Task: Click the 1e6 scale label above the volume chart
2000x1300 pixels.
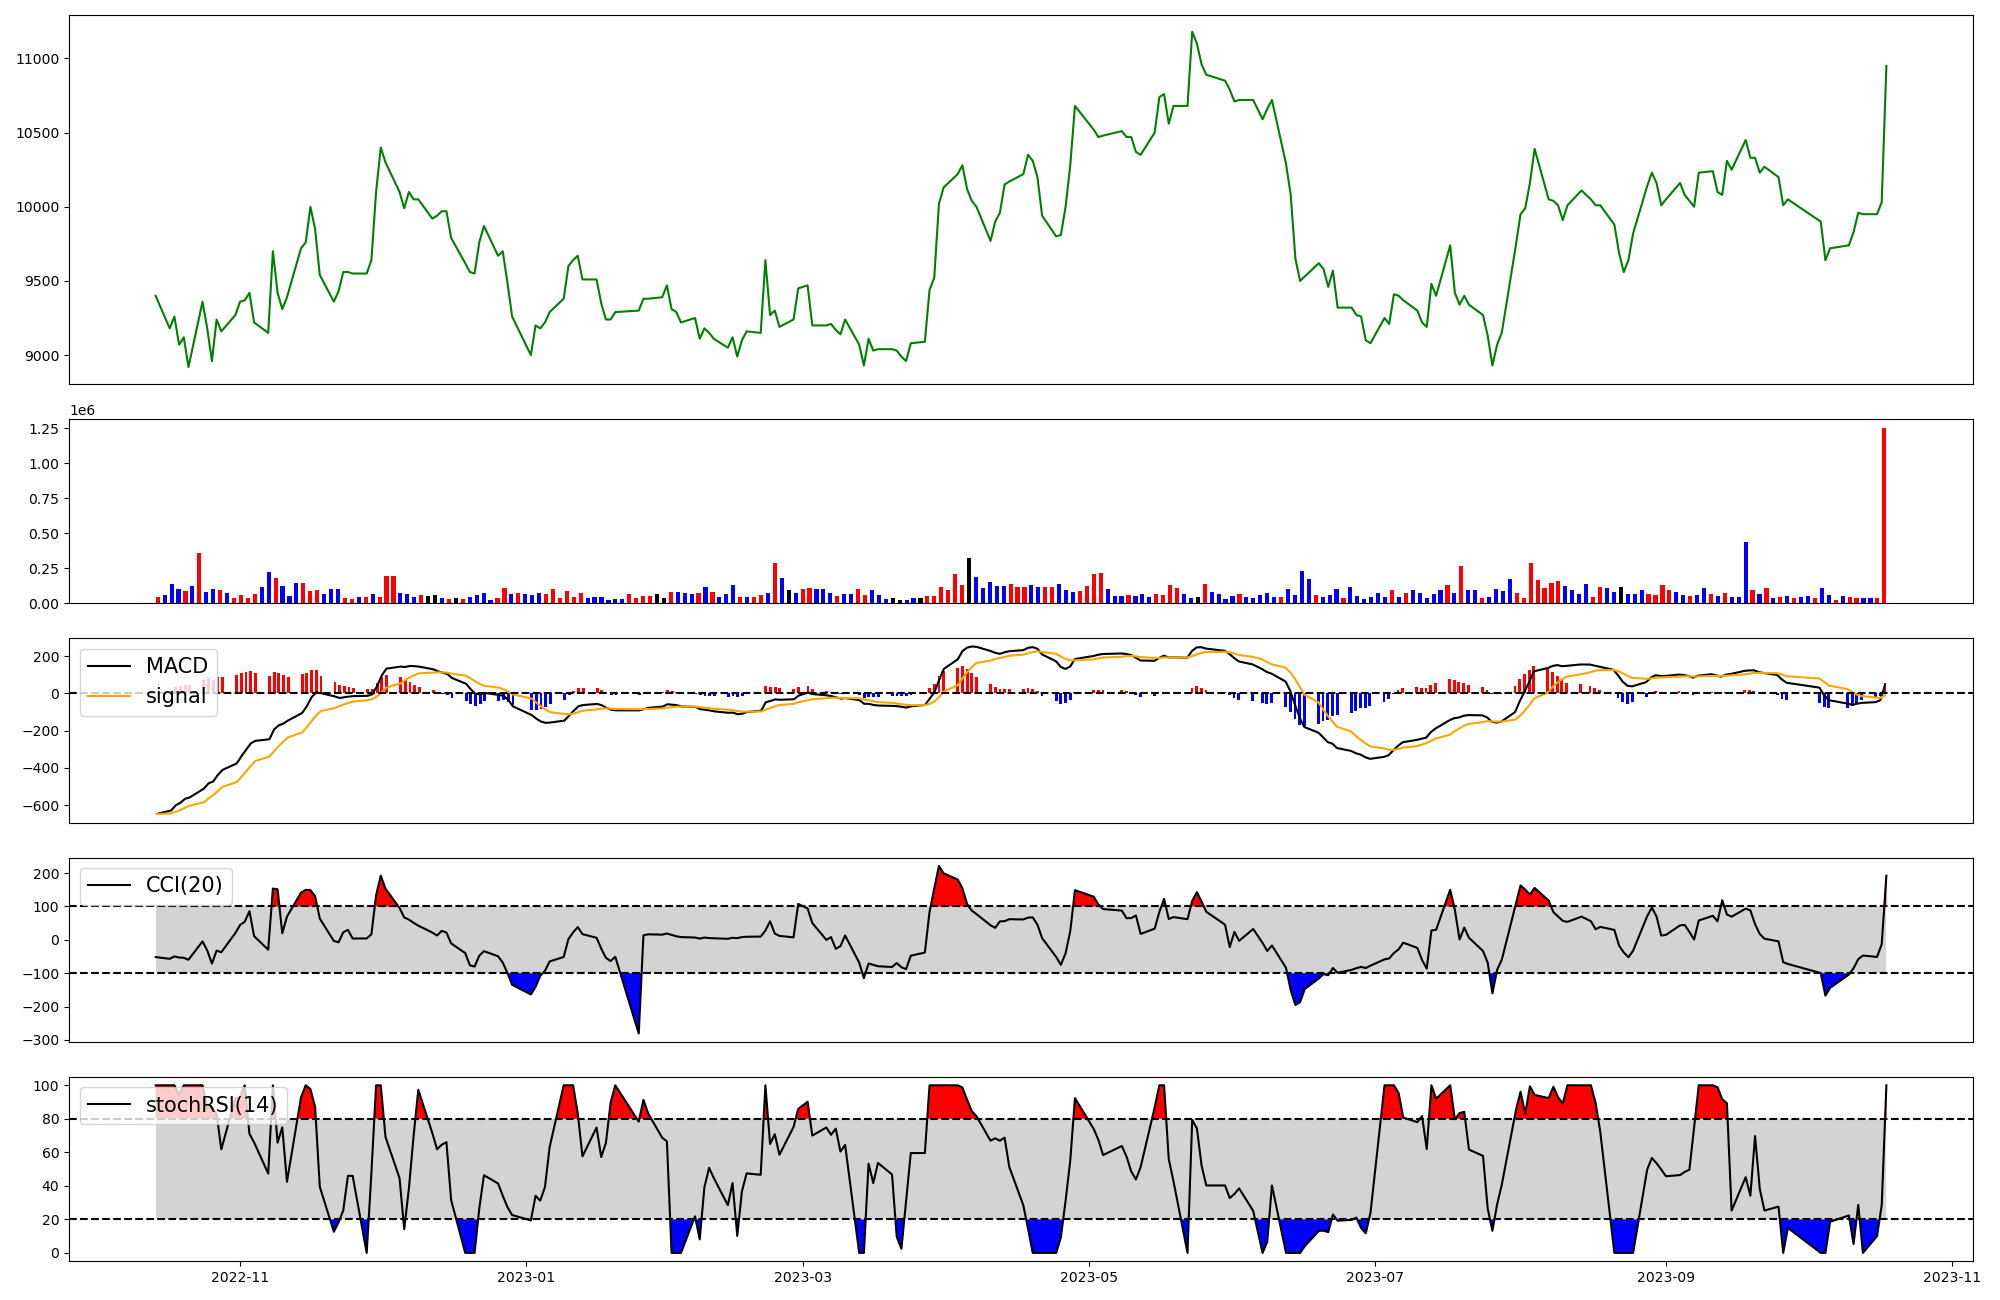Action: (x=82, y=411)
